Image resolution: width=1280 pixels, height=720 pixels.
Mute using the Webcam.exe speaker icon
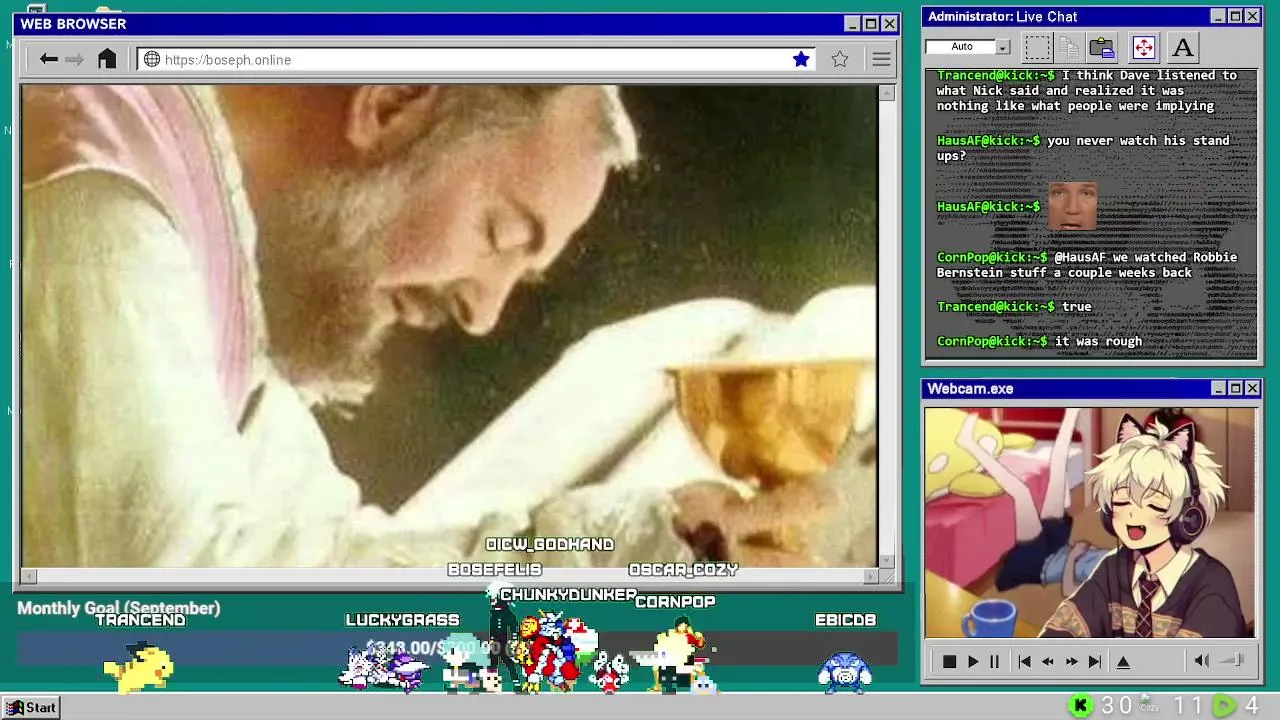[1201, 660]
